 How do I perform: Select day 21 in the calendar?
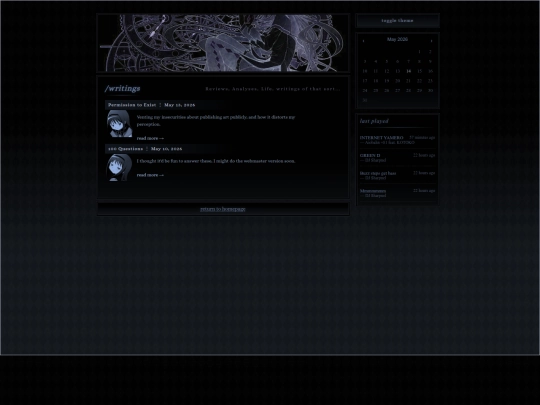pyautogui.click(x=408, y=81)
